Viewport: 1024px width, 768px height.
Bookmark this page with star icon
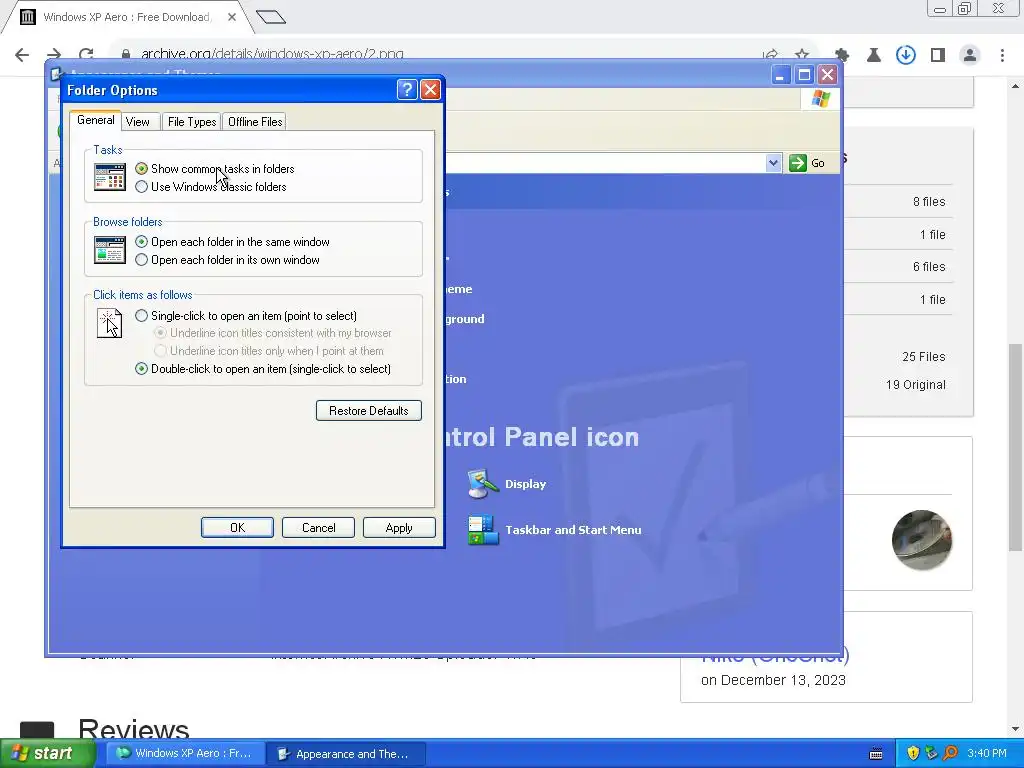[x=802, y=55]
